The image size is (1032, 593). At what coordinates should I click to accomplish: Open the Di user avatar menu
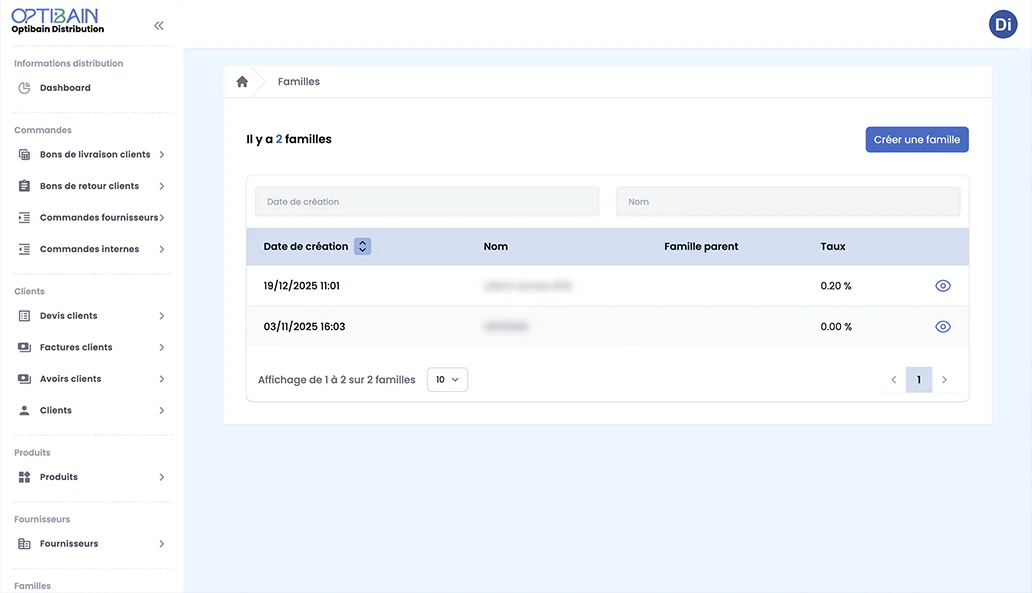(x=1002, y=24)
